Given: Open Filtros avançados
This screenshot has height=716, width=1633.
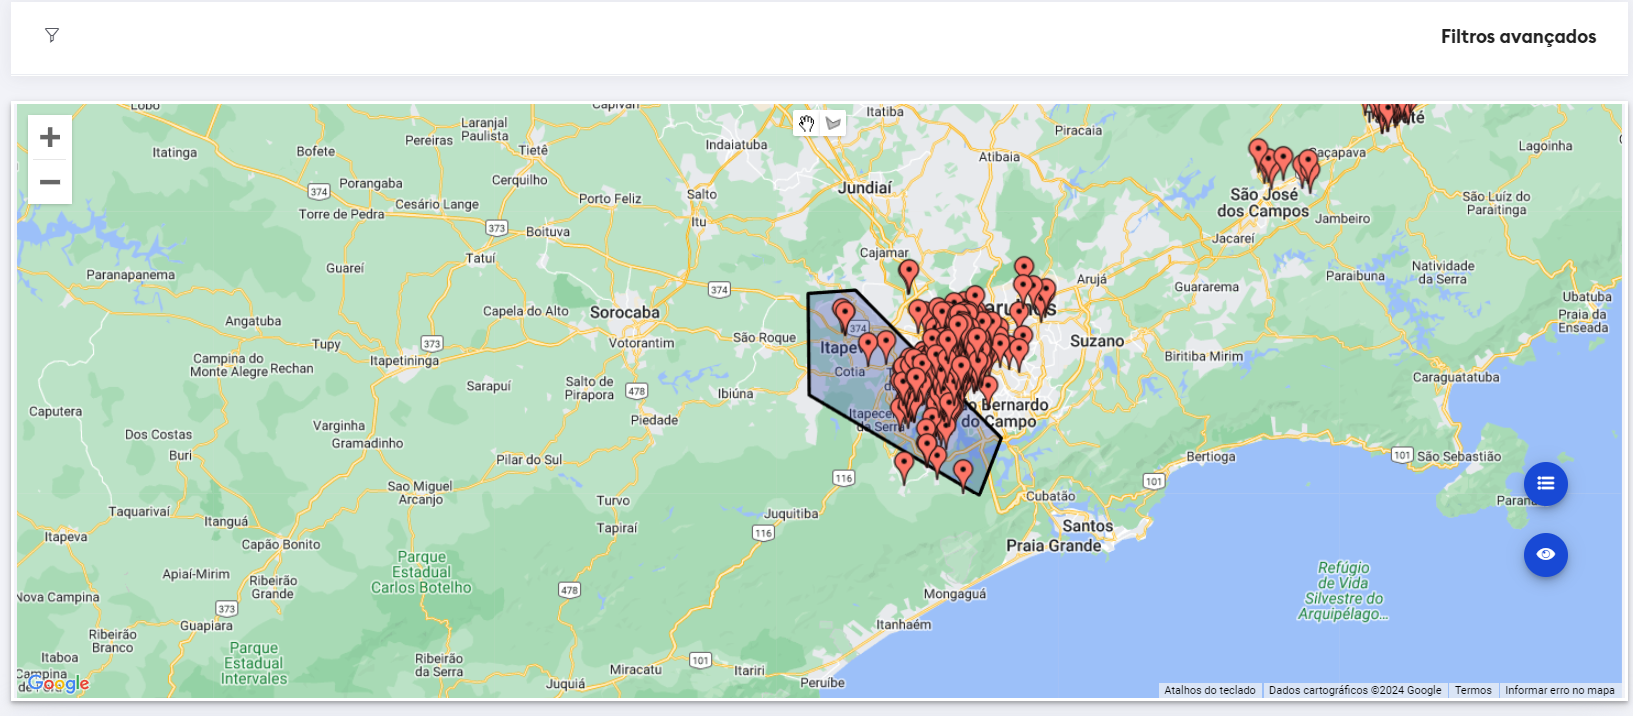Looking at the screenshot, I should [1518, 37].
